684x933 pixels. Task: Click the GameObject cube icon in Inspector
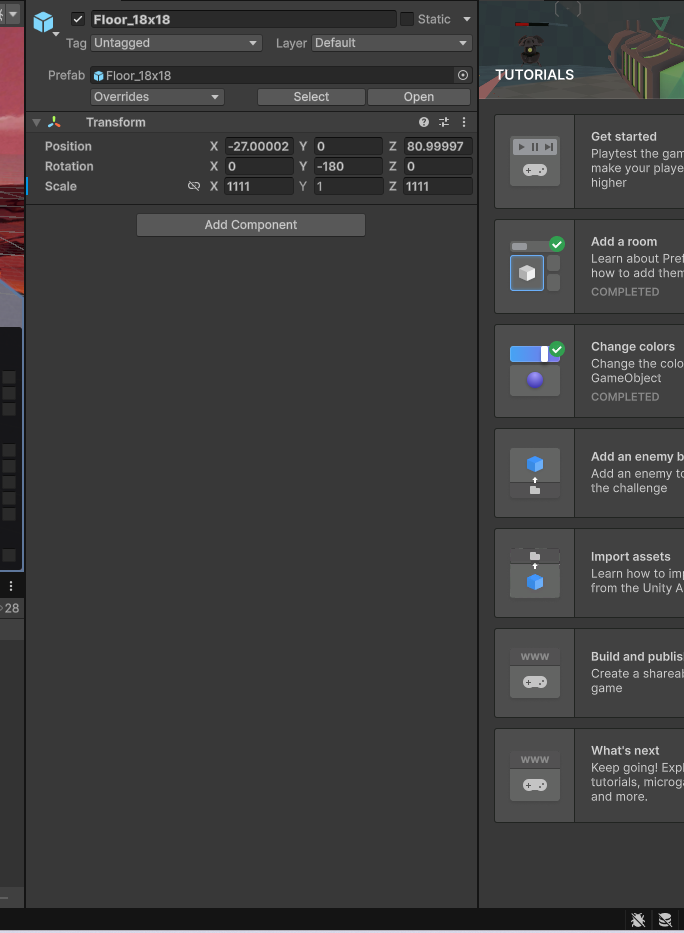point(43,22)
